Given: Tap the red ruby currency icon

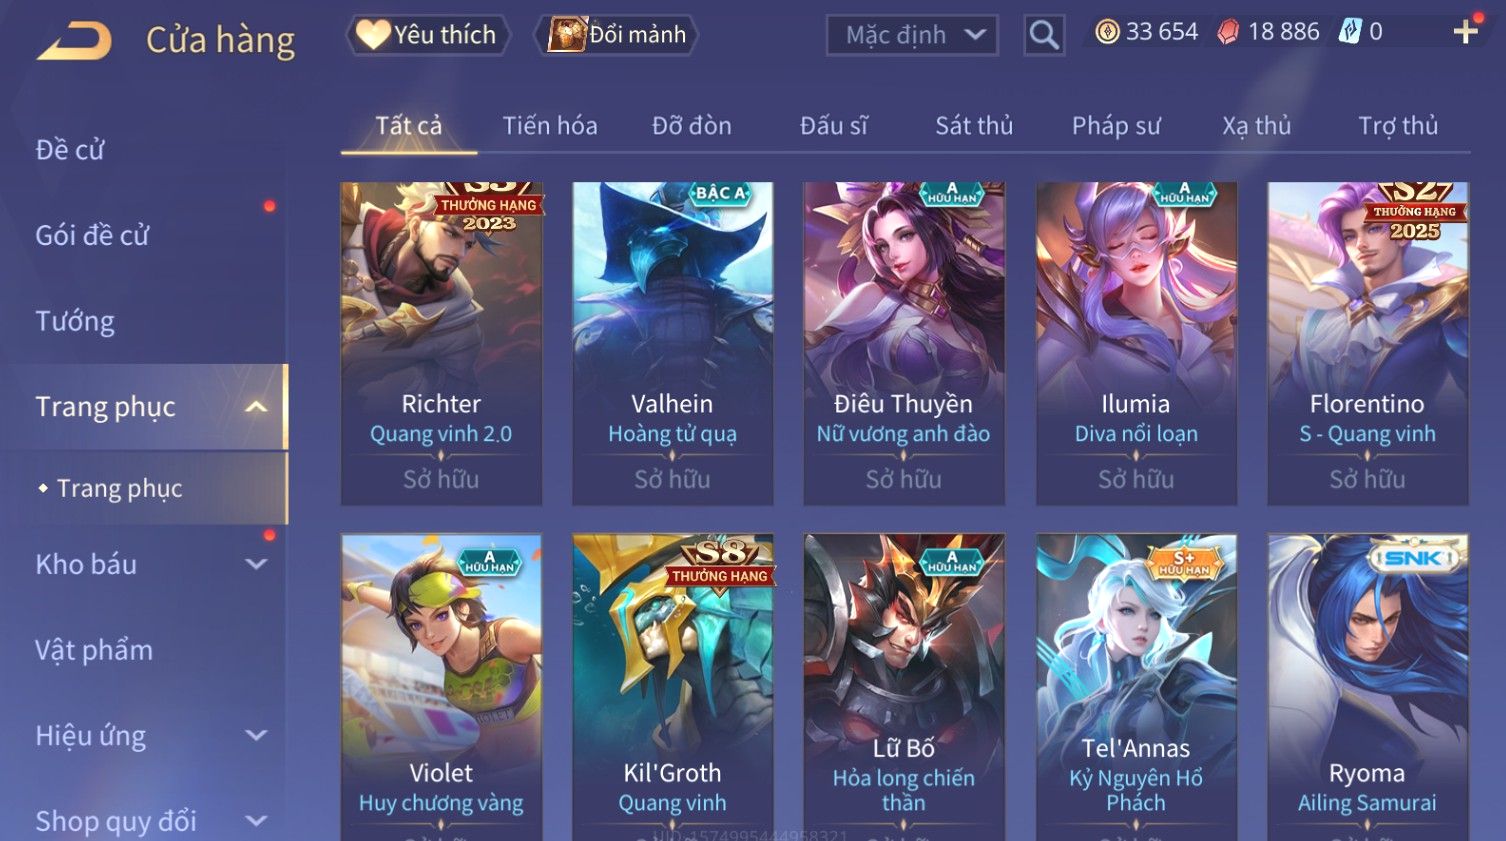Looking at the screenshot, I should click(x=1228, y=32).
